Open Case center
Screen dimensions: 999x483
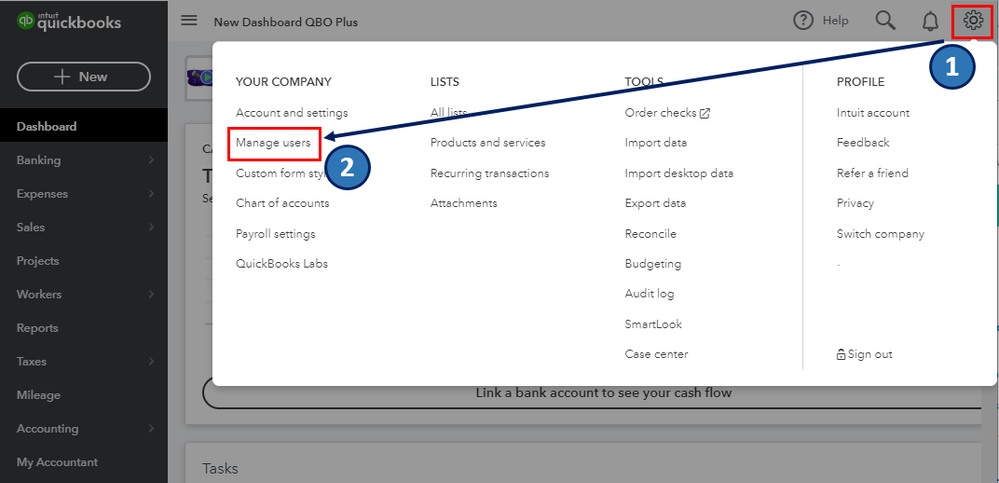[656, 354]
